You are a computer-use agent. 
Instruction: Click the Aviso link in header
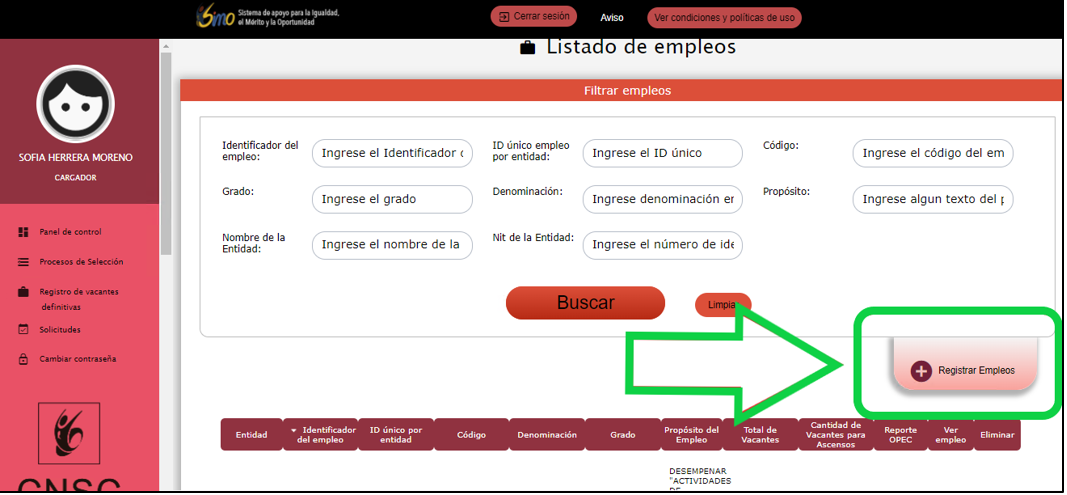coord(612,18)
